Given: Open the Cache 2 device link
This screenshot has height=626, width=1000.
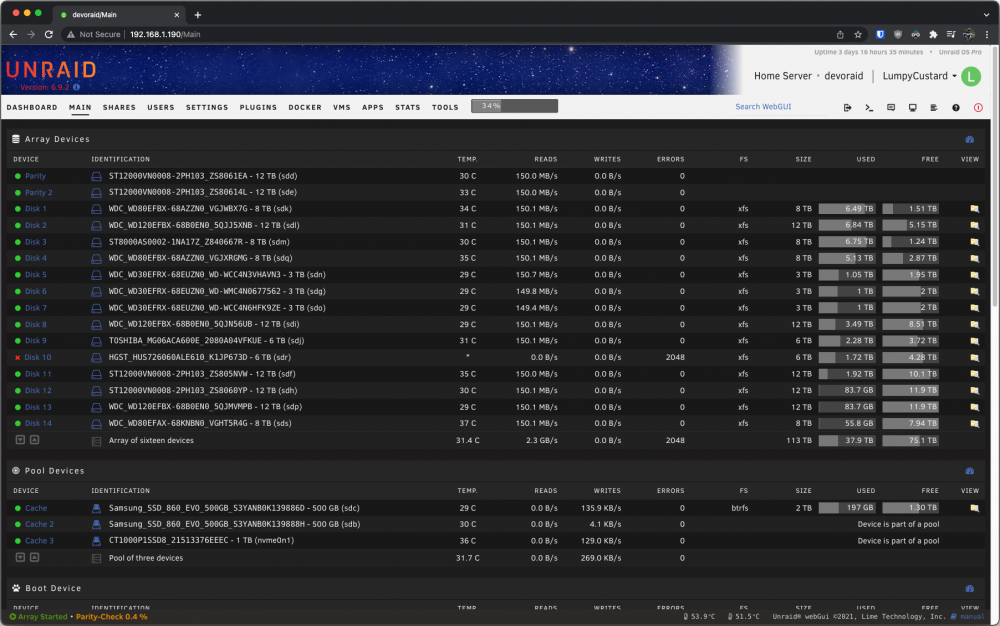Looking at the screenshot, I should [40, 525].
